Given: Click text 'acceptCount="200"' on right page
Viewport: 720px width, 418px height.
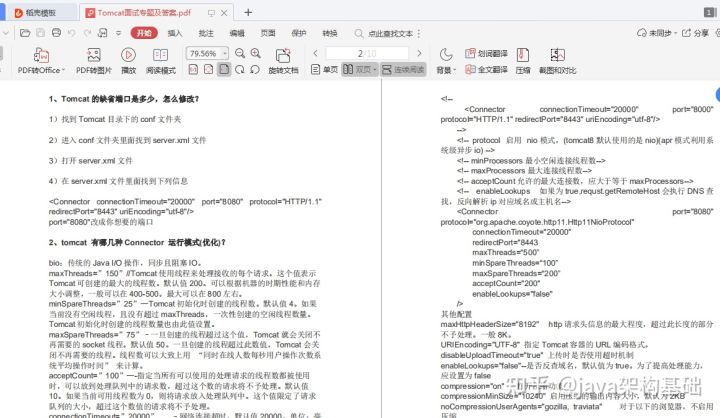Looking at the screenshot, I should 506,283.
